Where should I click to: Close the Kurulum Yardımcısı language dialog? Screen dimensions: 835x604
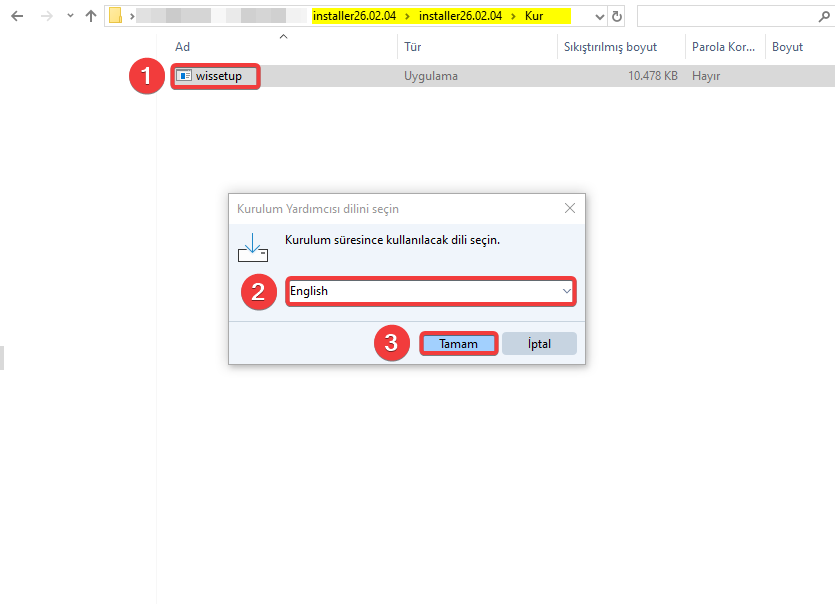[569, 209]
